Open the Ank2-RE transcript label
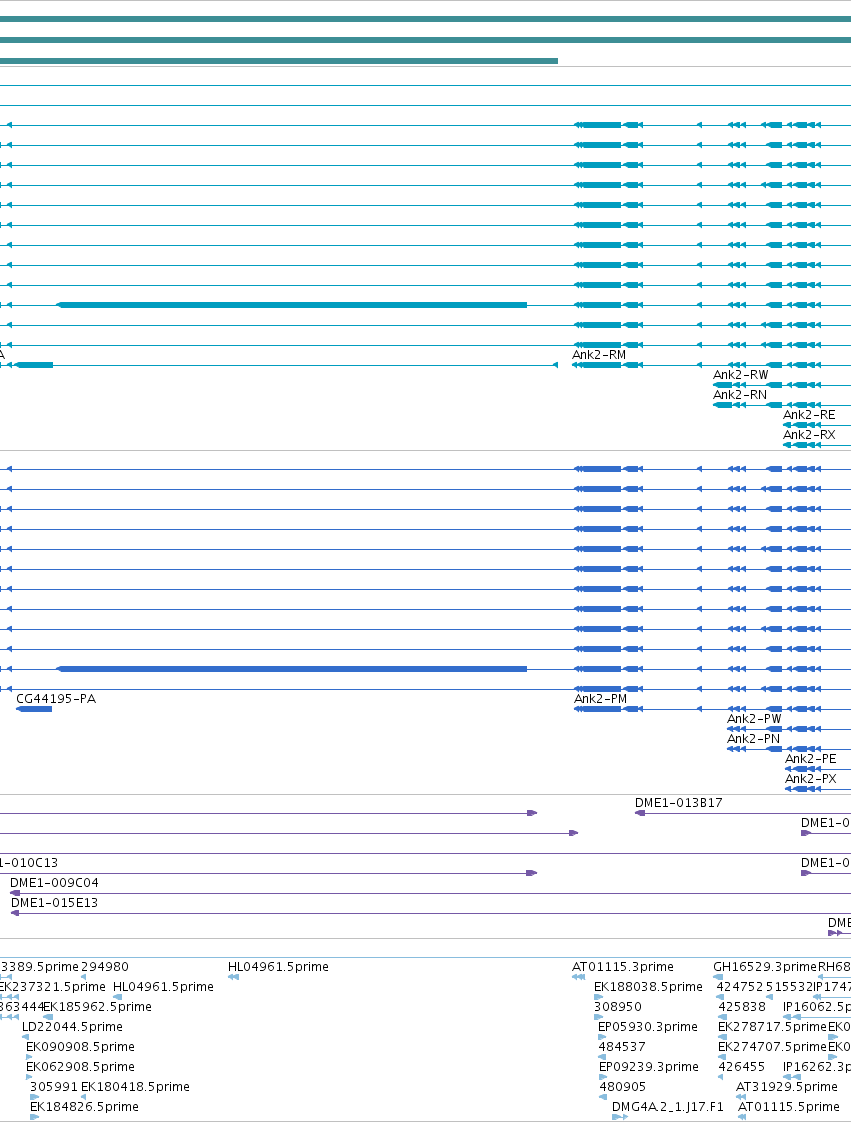The width and height of the screenshot is (851, 1122). point(809,415)
